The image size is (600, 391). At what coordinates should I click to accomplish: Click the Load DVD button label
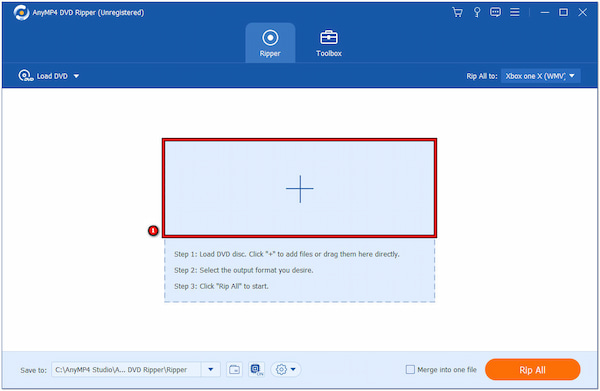(52, 76)
